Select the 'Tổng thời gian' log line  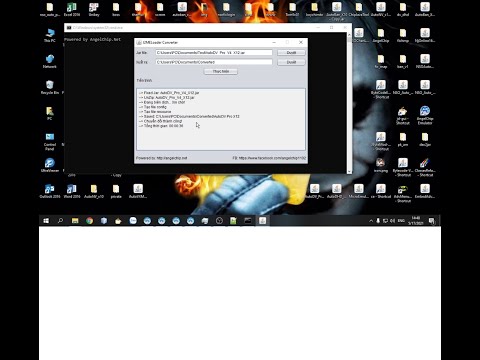tap(161, 126)
